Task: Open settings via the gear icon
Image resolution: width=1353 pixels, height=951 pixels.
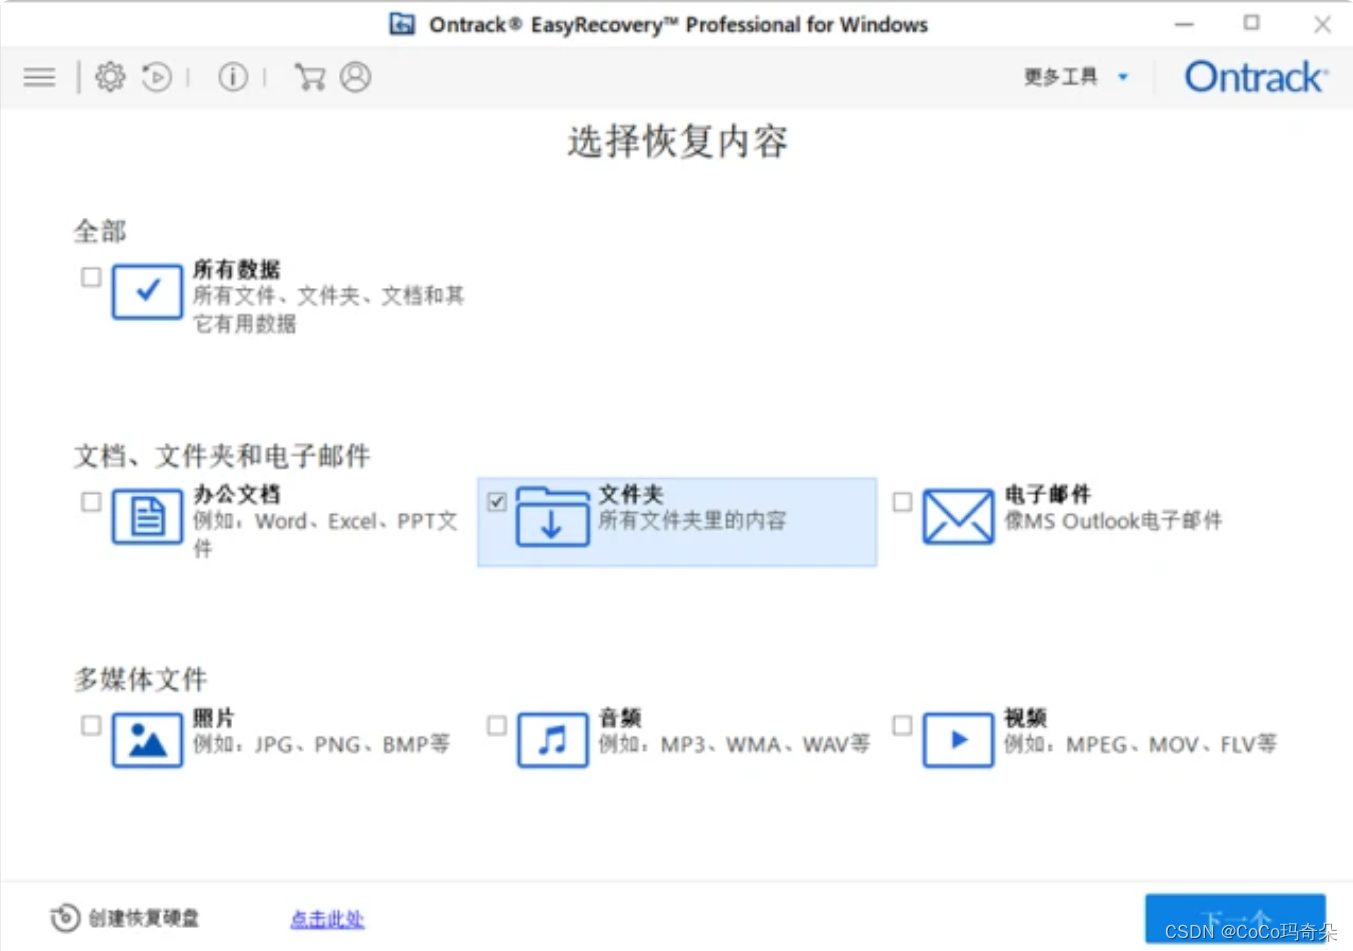Action: (x=110, y=77)
